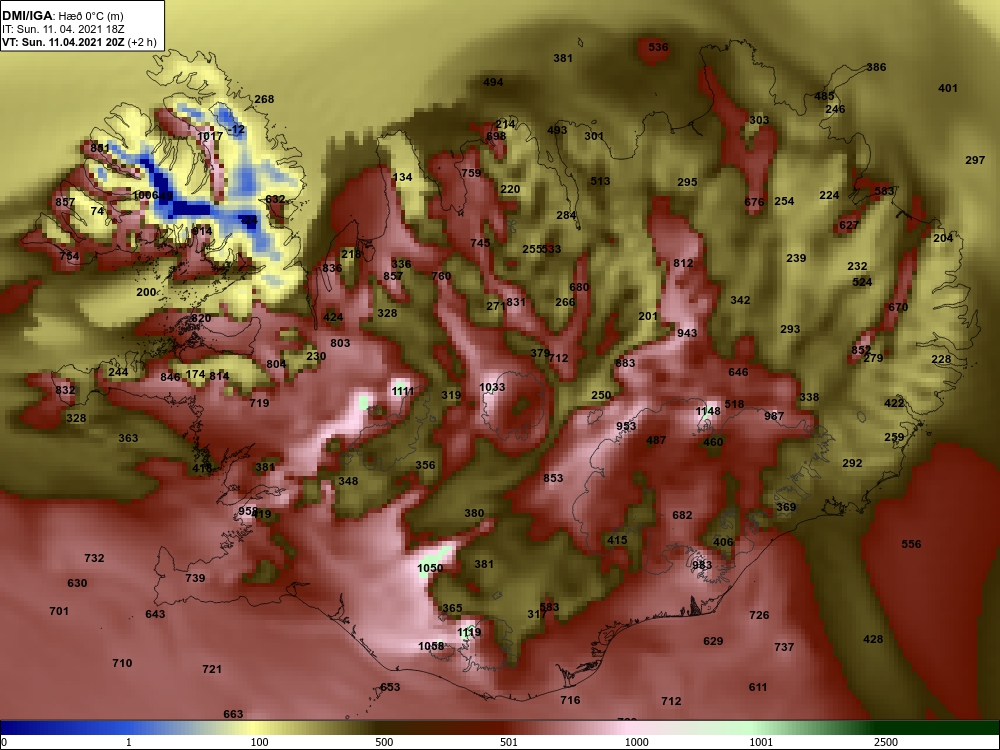The height and width of the screenshot is (750, 1000).
Task: Click the 716 value label
Action: [570, 700]
